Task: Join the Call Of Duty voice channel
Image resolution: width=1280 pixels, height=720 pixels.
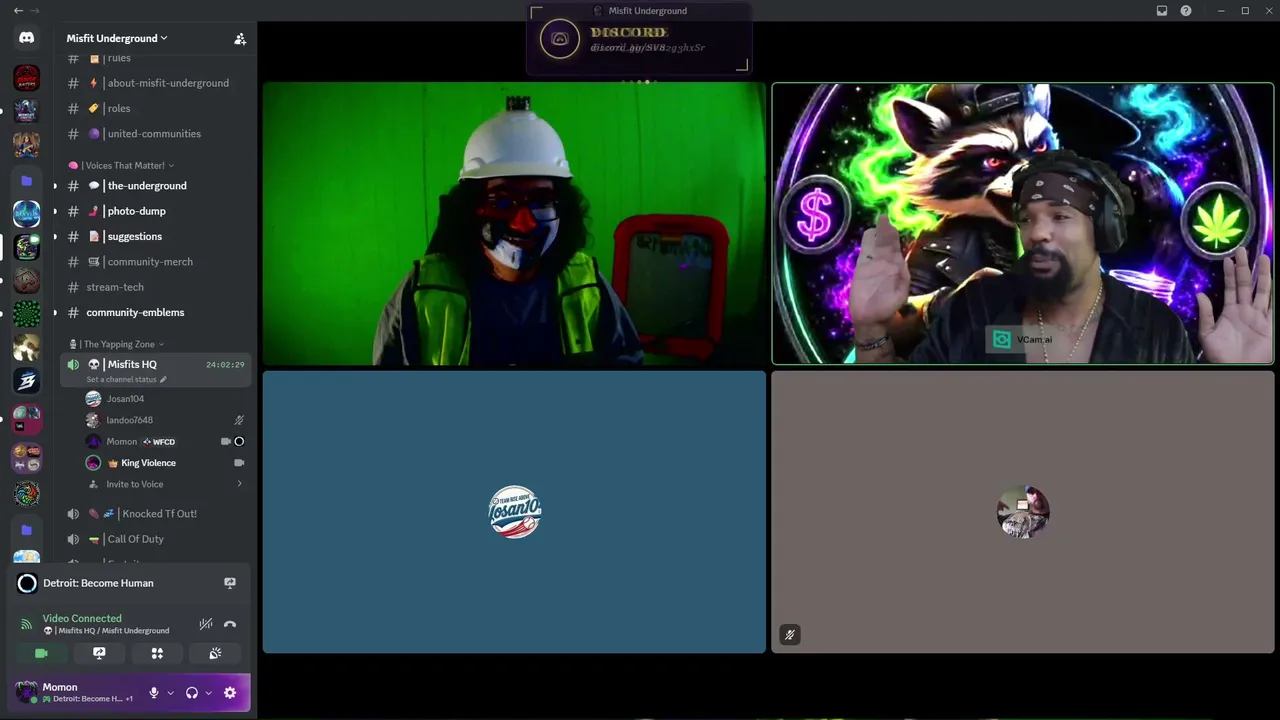Action: click(155, 539)
